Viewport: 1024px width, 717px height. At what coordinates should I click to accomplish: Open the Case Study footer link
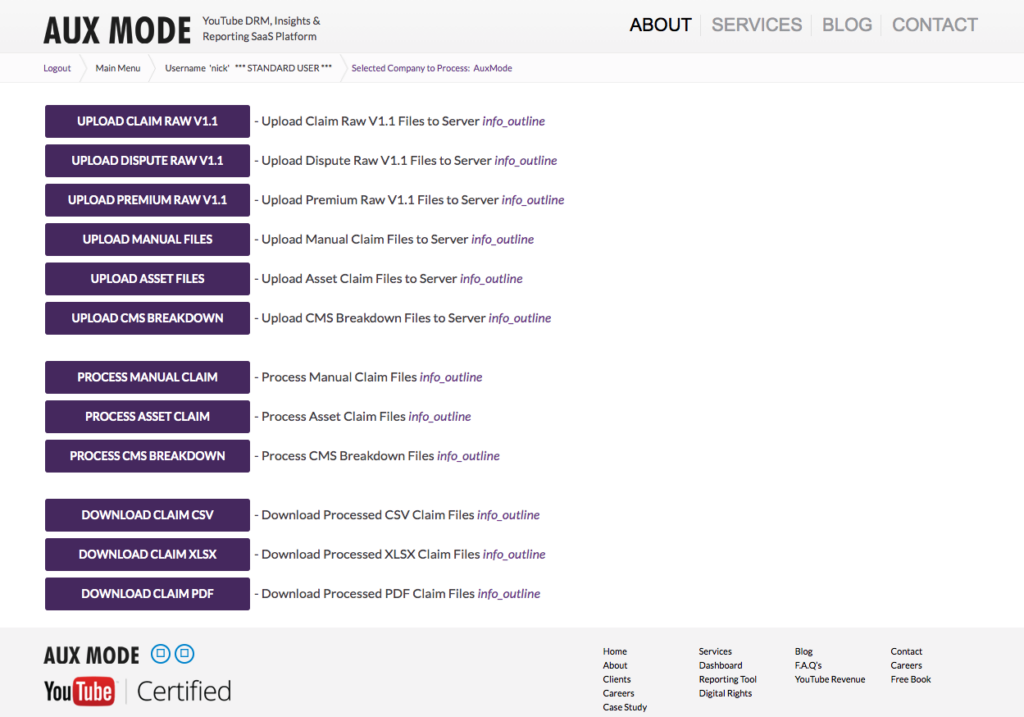625,707
